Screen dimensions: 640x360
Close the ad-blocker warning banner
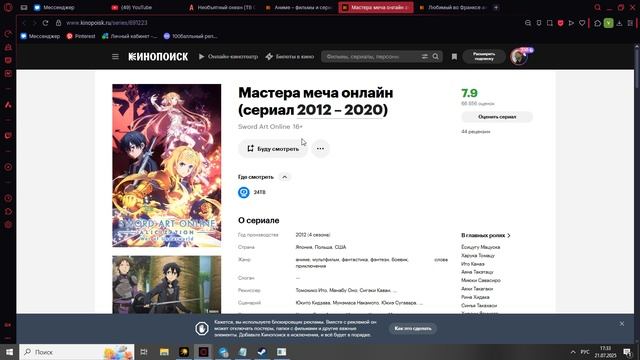click(622, 324)
